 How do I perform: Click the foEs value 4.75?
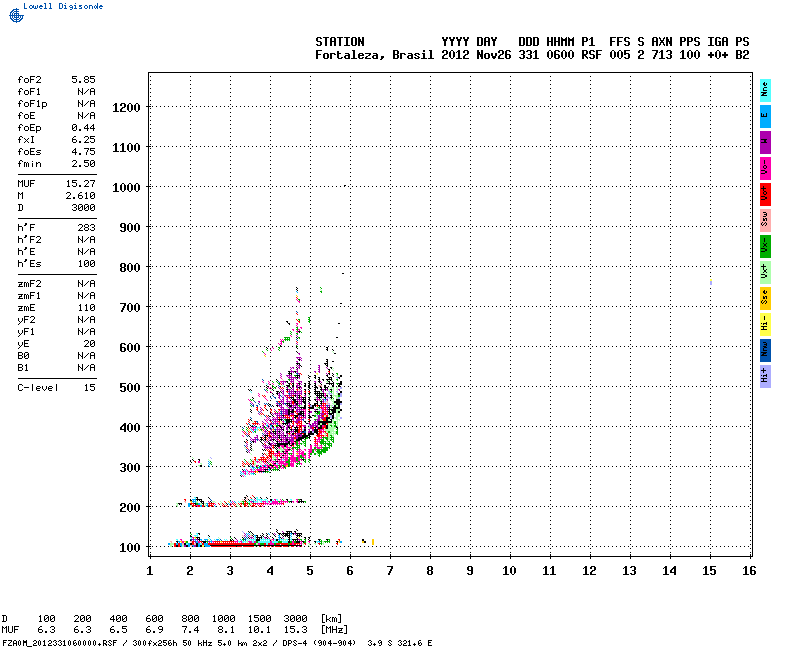click(83, 152)
